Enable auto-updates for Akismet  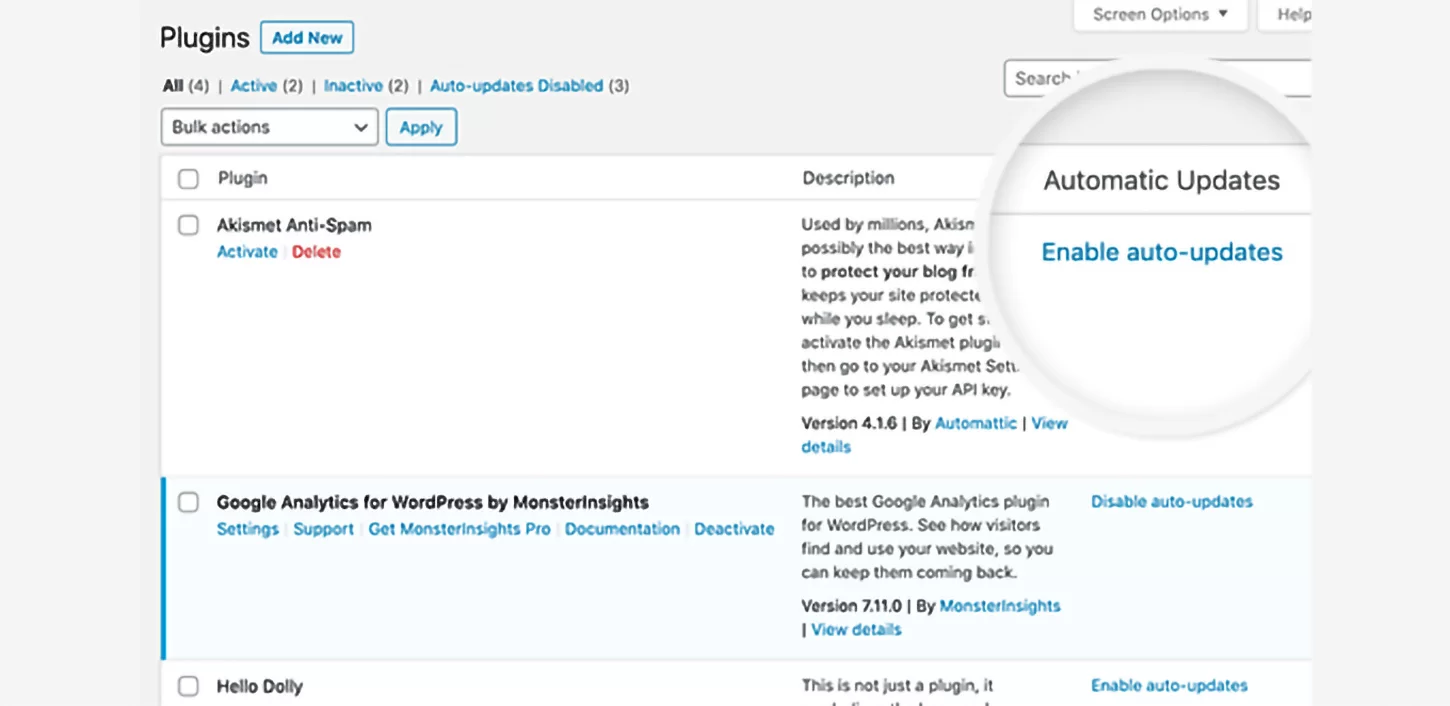(1162, 252)
